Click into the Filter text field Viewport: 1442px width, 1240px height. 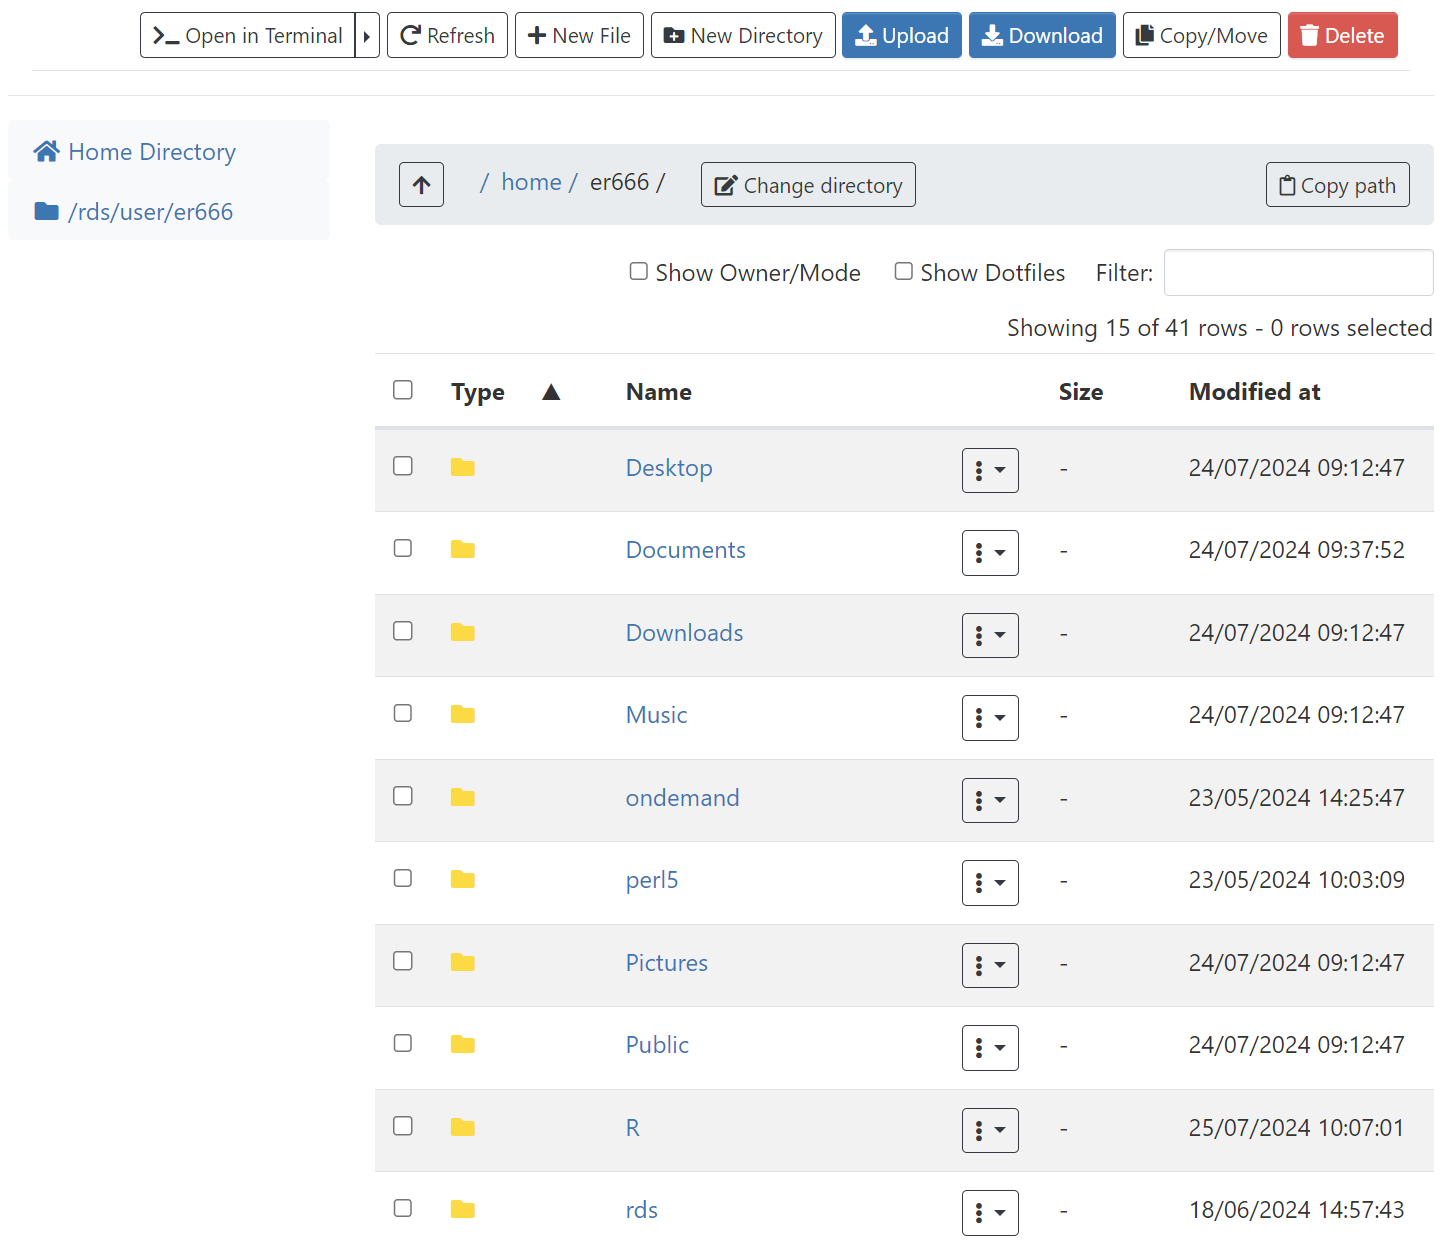tap(1298, 273)
